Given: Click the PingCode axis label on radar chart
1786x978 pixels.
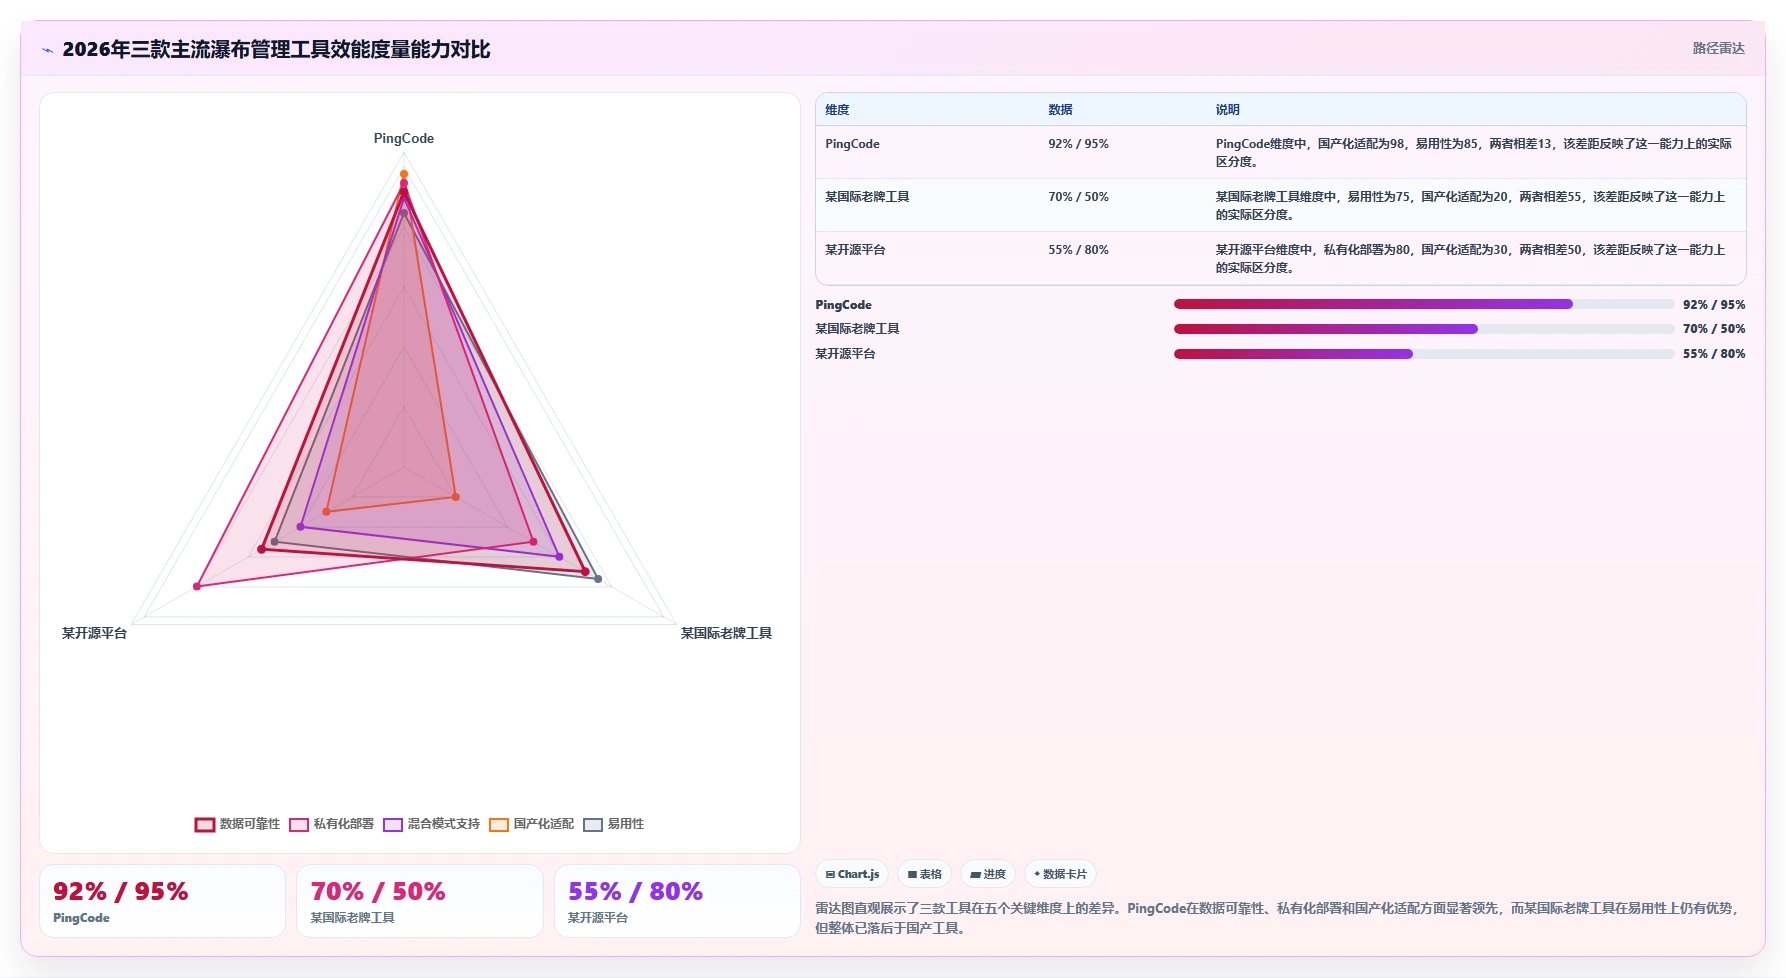Looking at the screenshot, I should click(404, 138).
